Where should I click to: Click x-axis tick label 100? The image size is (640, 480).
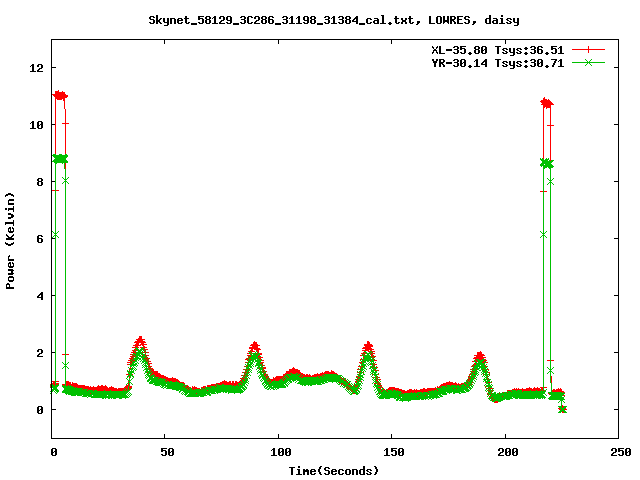click(x=281, y=452)
